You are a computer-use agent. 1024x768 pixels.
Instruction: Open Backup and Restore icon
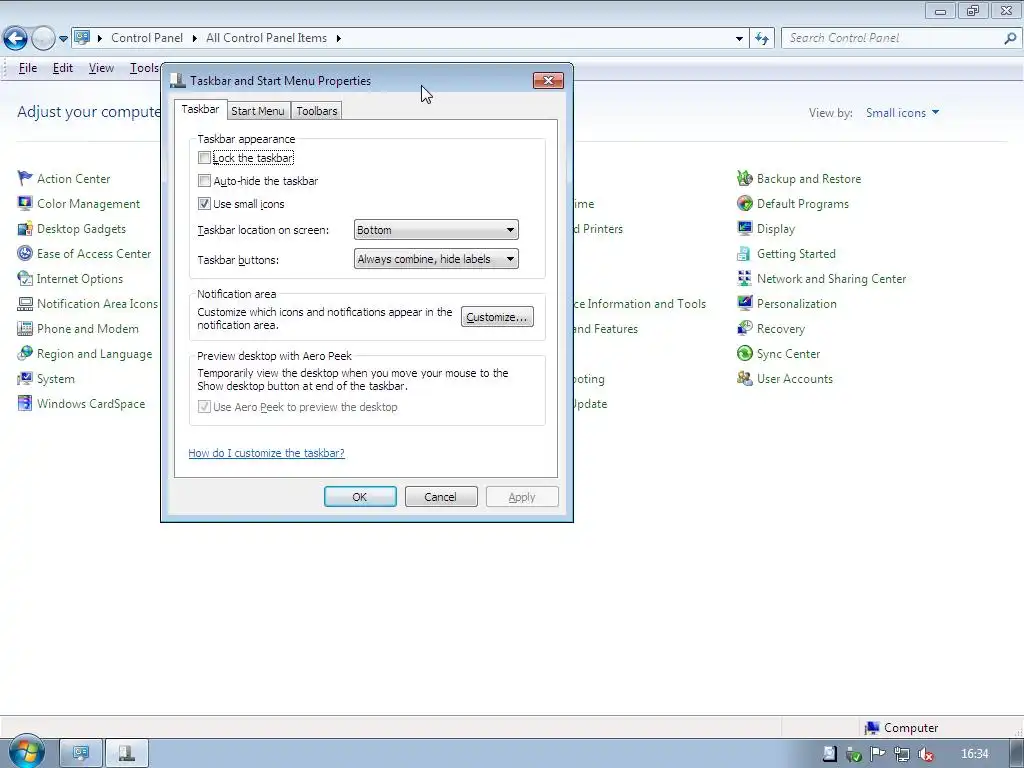pos(744,178)
